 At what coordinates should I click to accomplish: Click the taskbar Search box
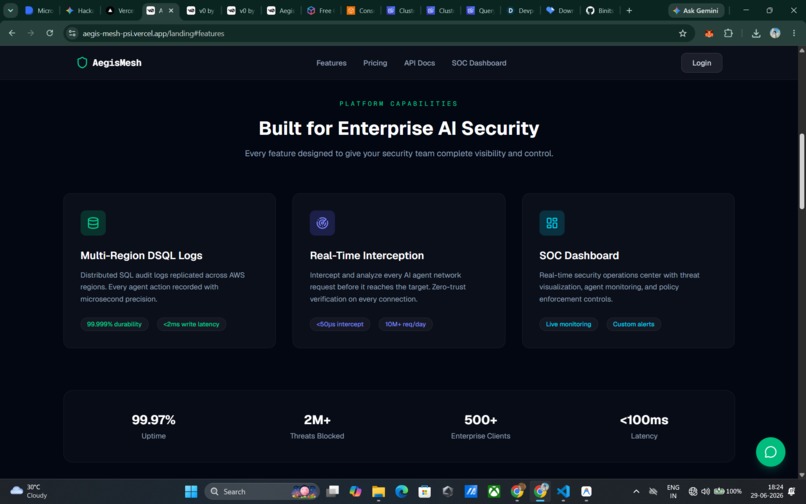[x=262, y=492]
